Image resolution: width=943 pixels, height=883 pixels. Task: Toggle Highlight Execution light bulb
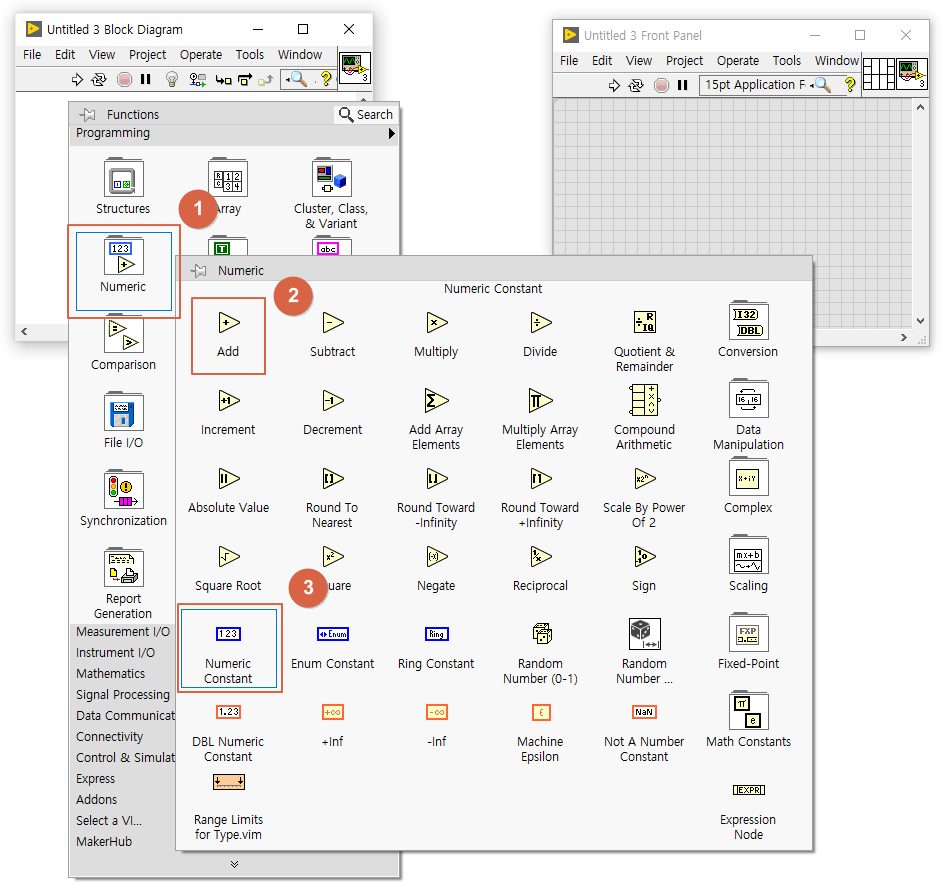pos(172,79)
